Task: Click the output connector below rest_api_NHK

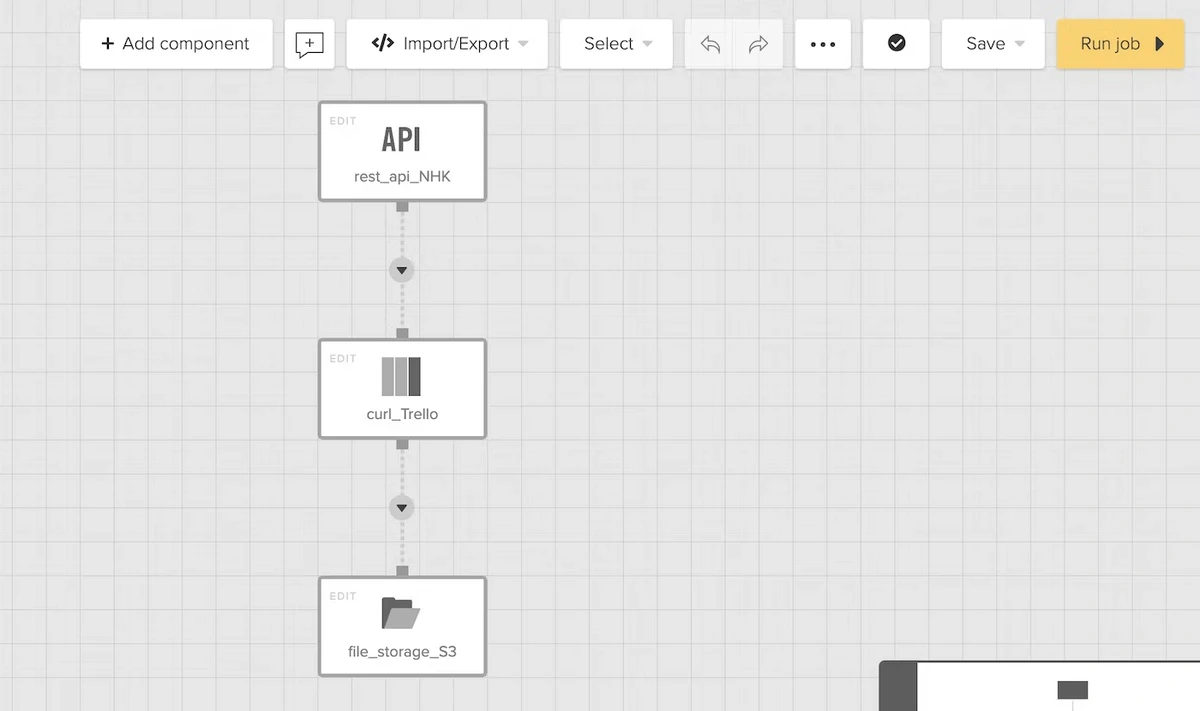Action: point(402,207)
